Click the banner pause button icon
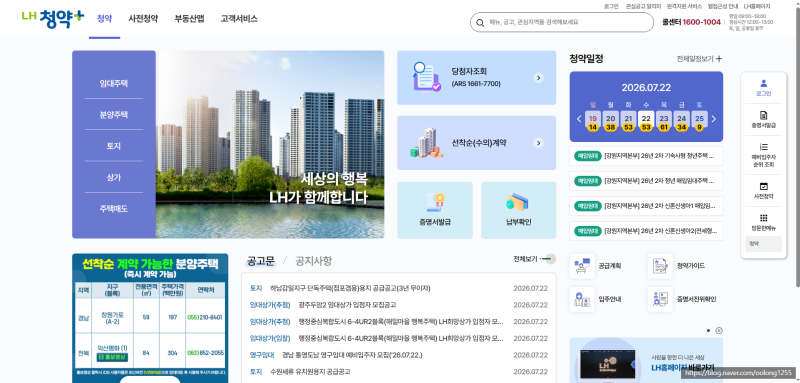This screenshot has width=800, height=383. 719,330
